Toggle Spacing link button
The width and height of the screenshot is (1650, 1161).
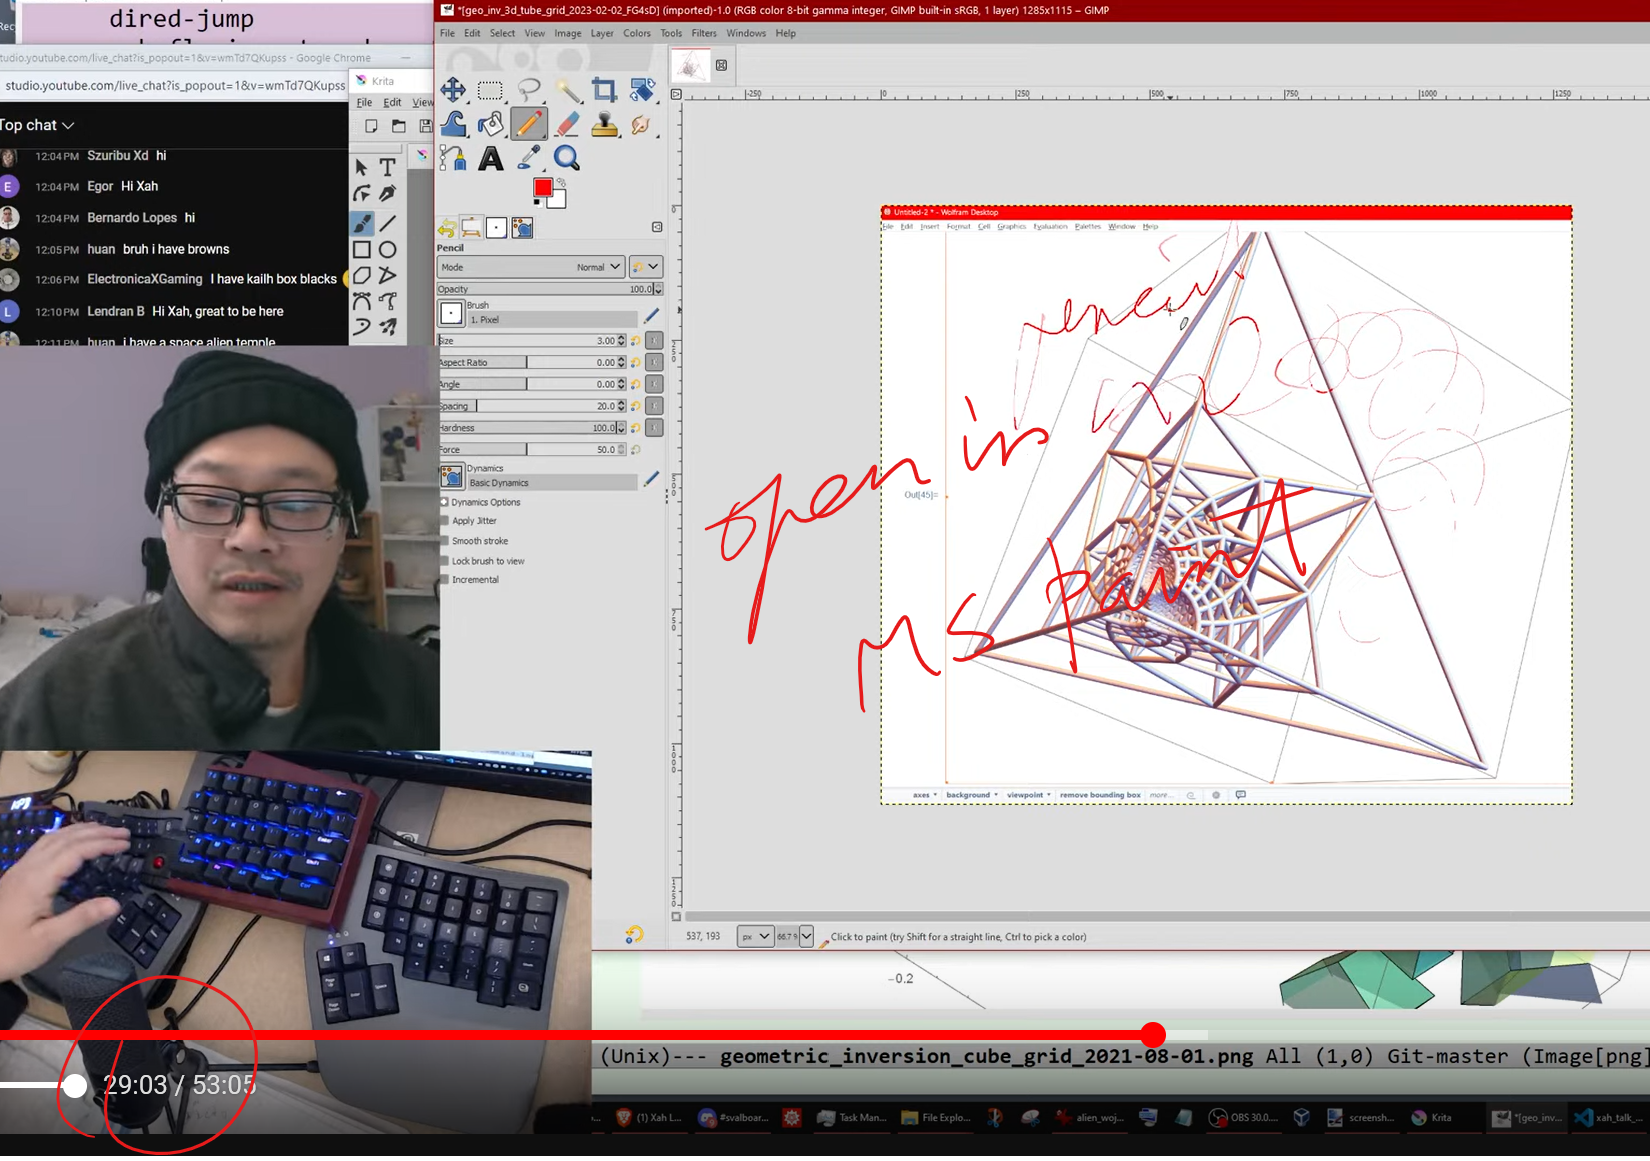pyautogui.click(x=654, y=406)
